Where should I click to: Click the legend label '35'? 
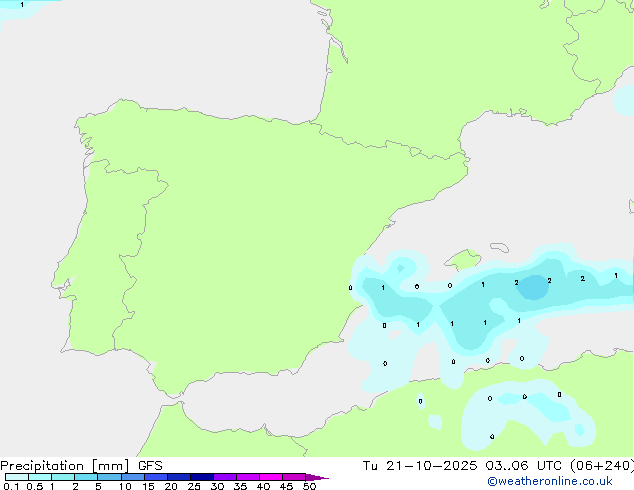click(x=240, y=486)
